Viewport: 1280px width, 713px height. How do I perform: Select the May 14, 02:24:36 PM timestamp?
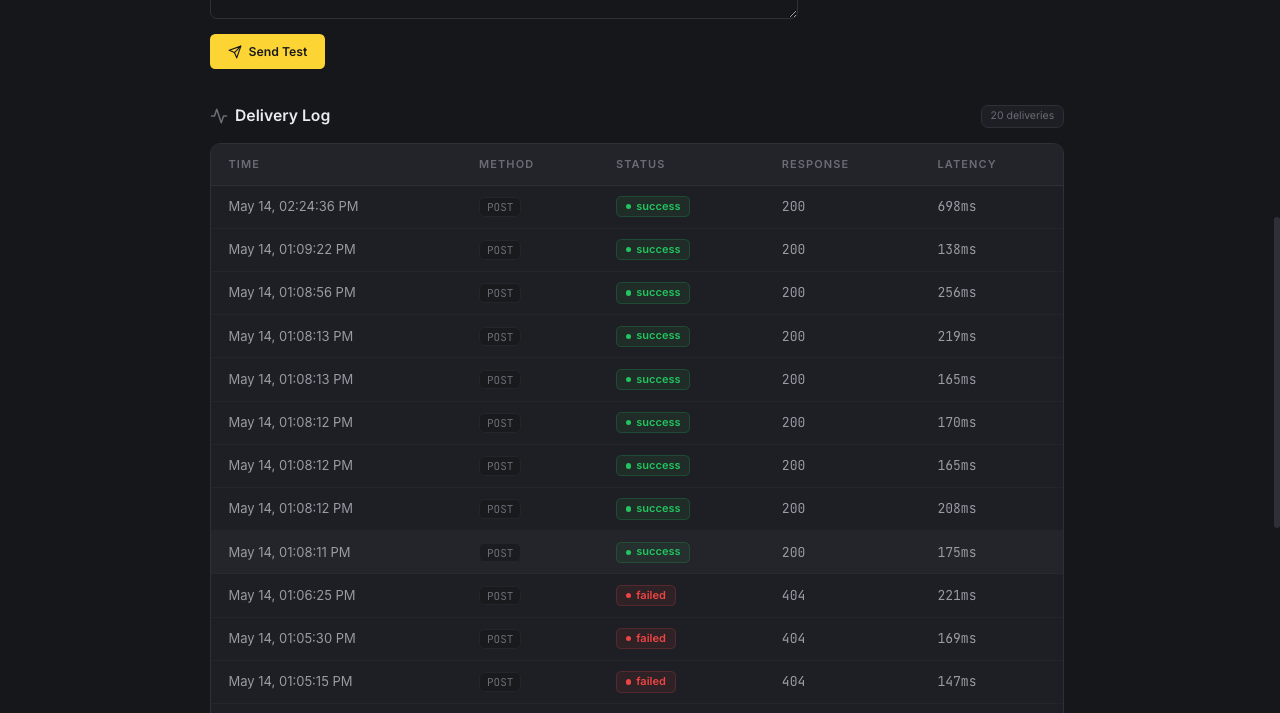pyautogui.click(x=293, y=206)
